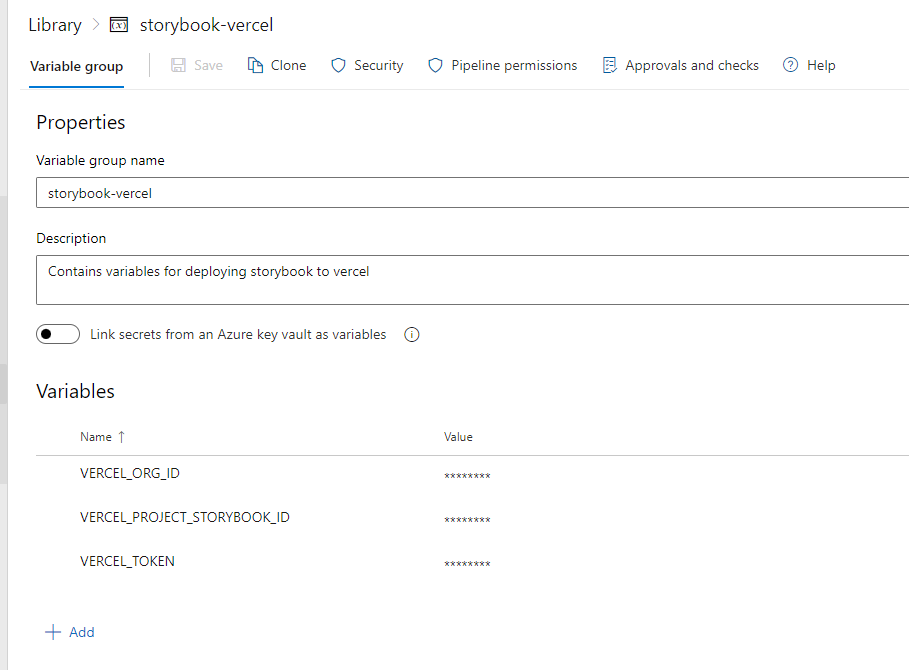This screenshot has height=670, width=909.
Task: Select the Variable group tab
Action: coord(77,66)
